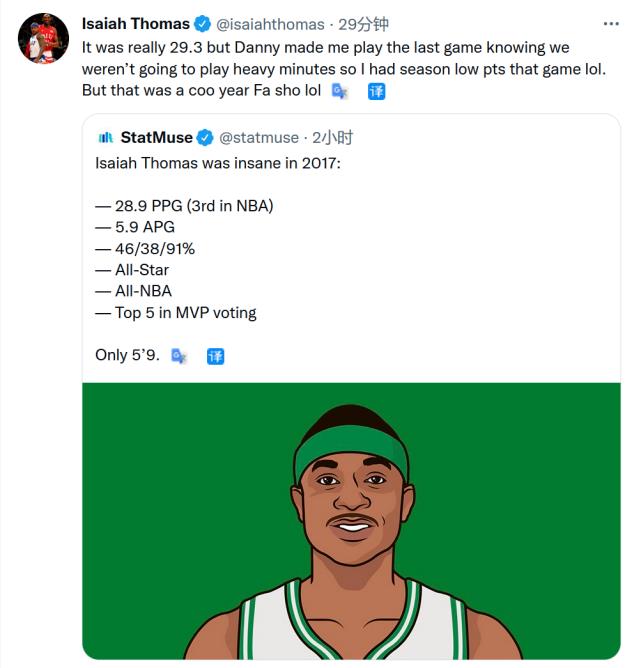
Task: Click the verified badge beside Isaiah Thomas
Action: pyautogui.click(x=203, y=24)
